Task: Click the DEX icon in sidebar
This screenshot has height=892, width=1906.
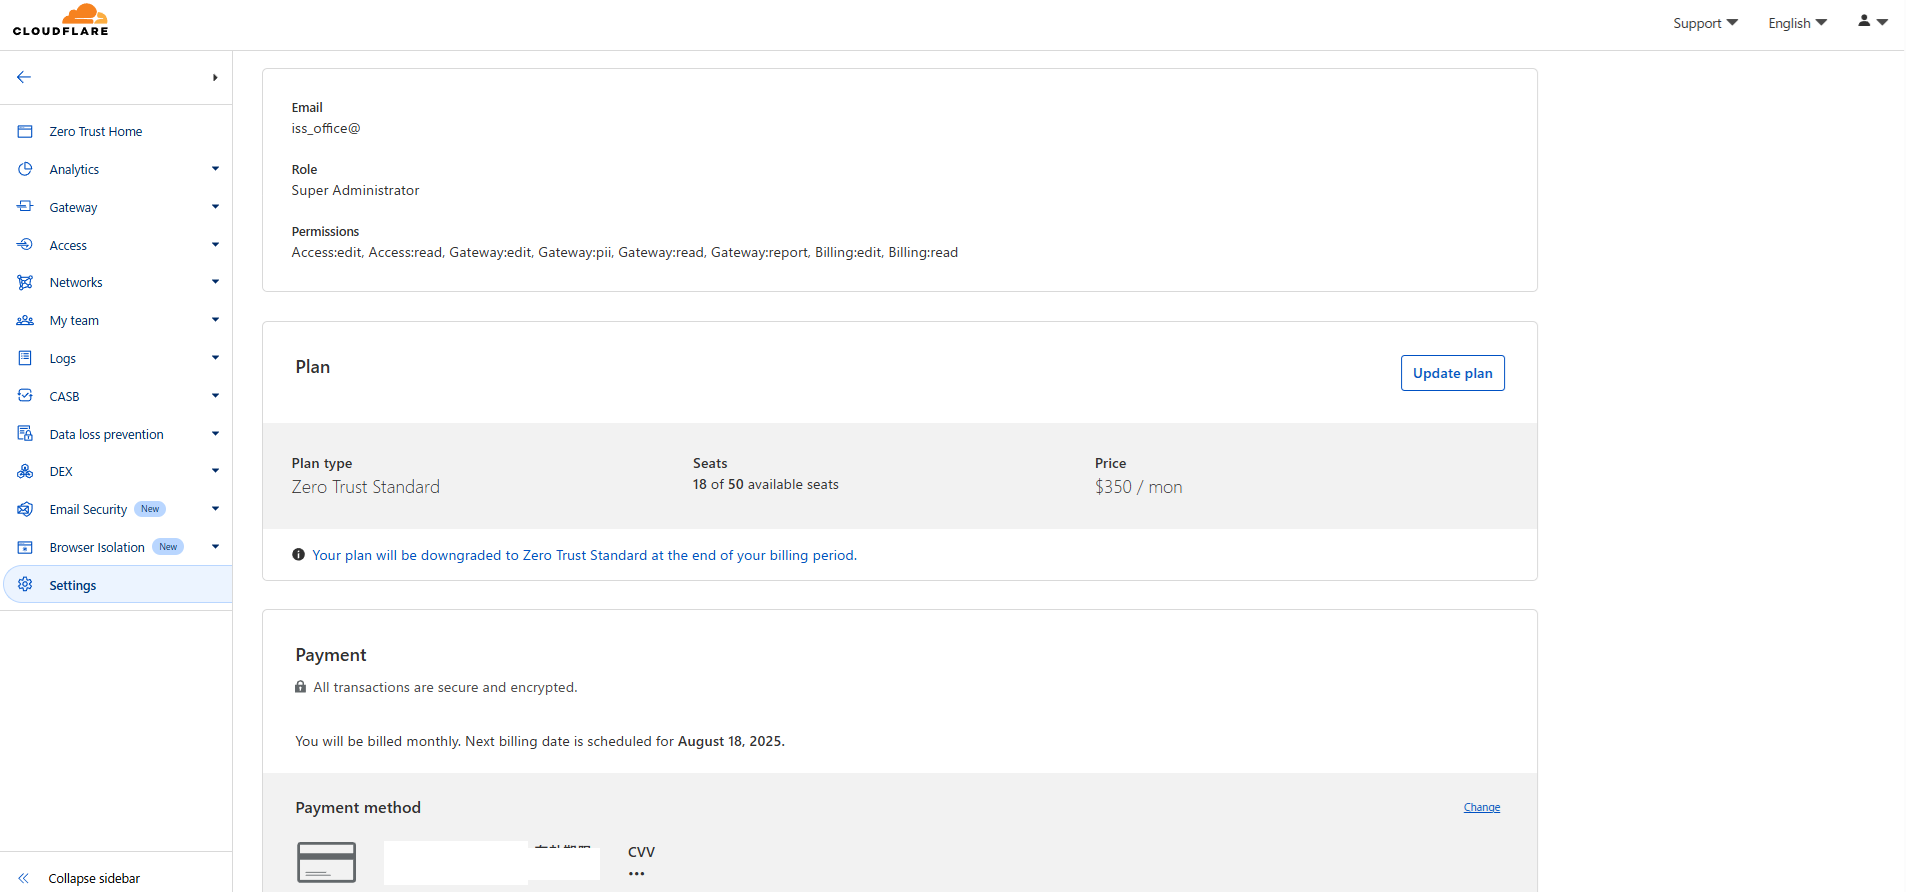Action: click(x=25, y=472)
